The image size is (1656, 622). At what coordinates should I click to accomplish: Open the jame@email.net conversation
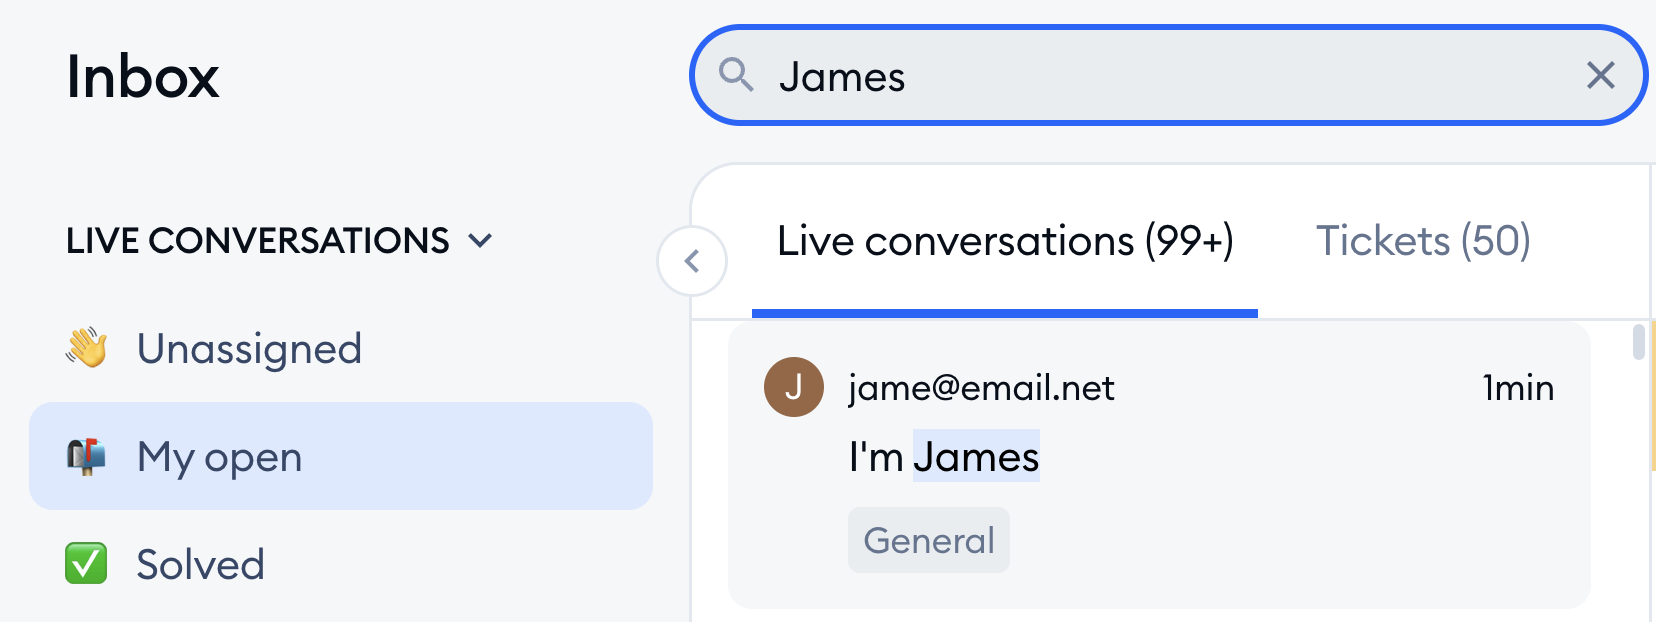coord(1159,465)
